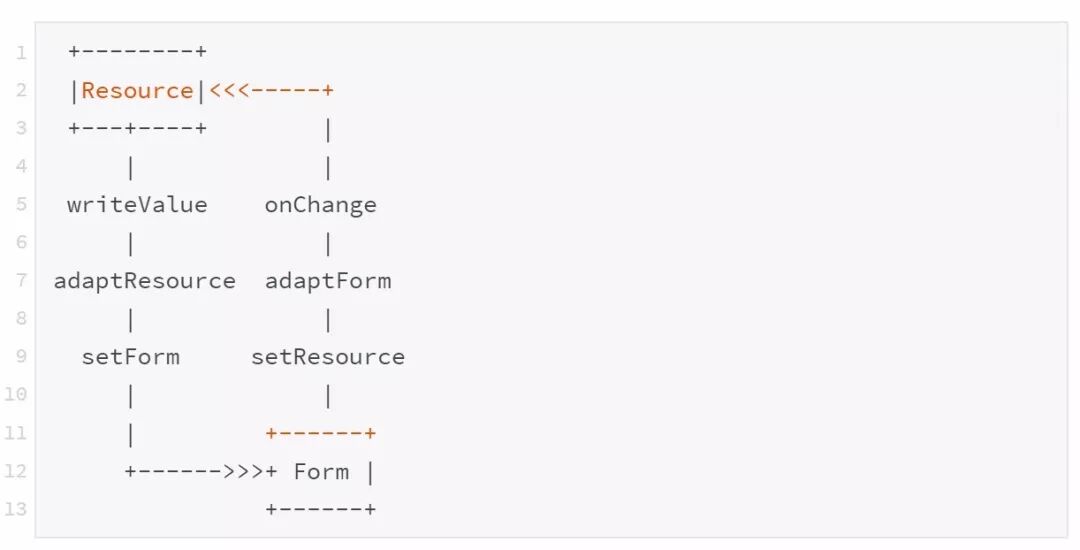Click the writeValue label
Screen dimensions: 1080x550
click(x=137, y=205)
